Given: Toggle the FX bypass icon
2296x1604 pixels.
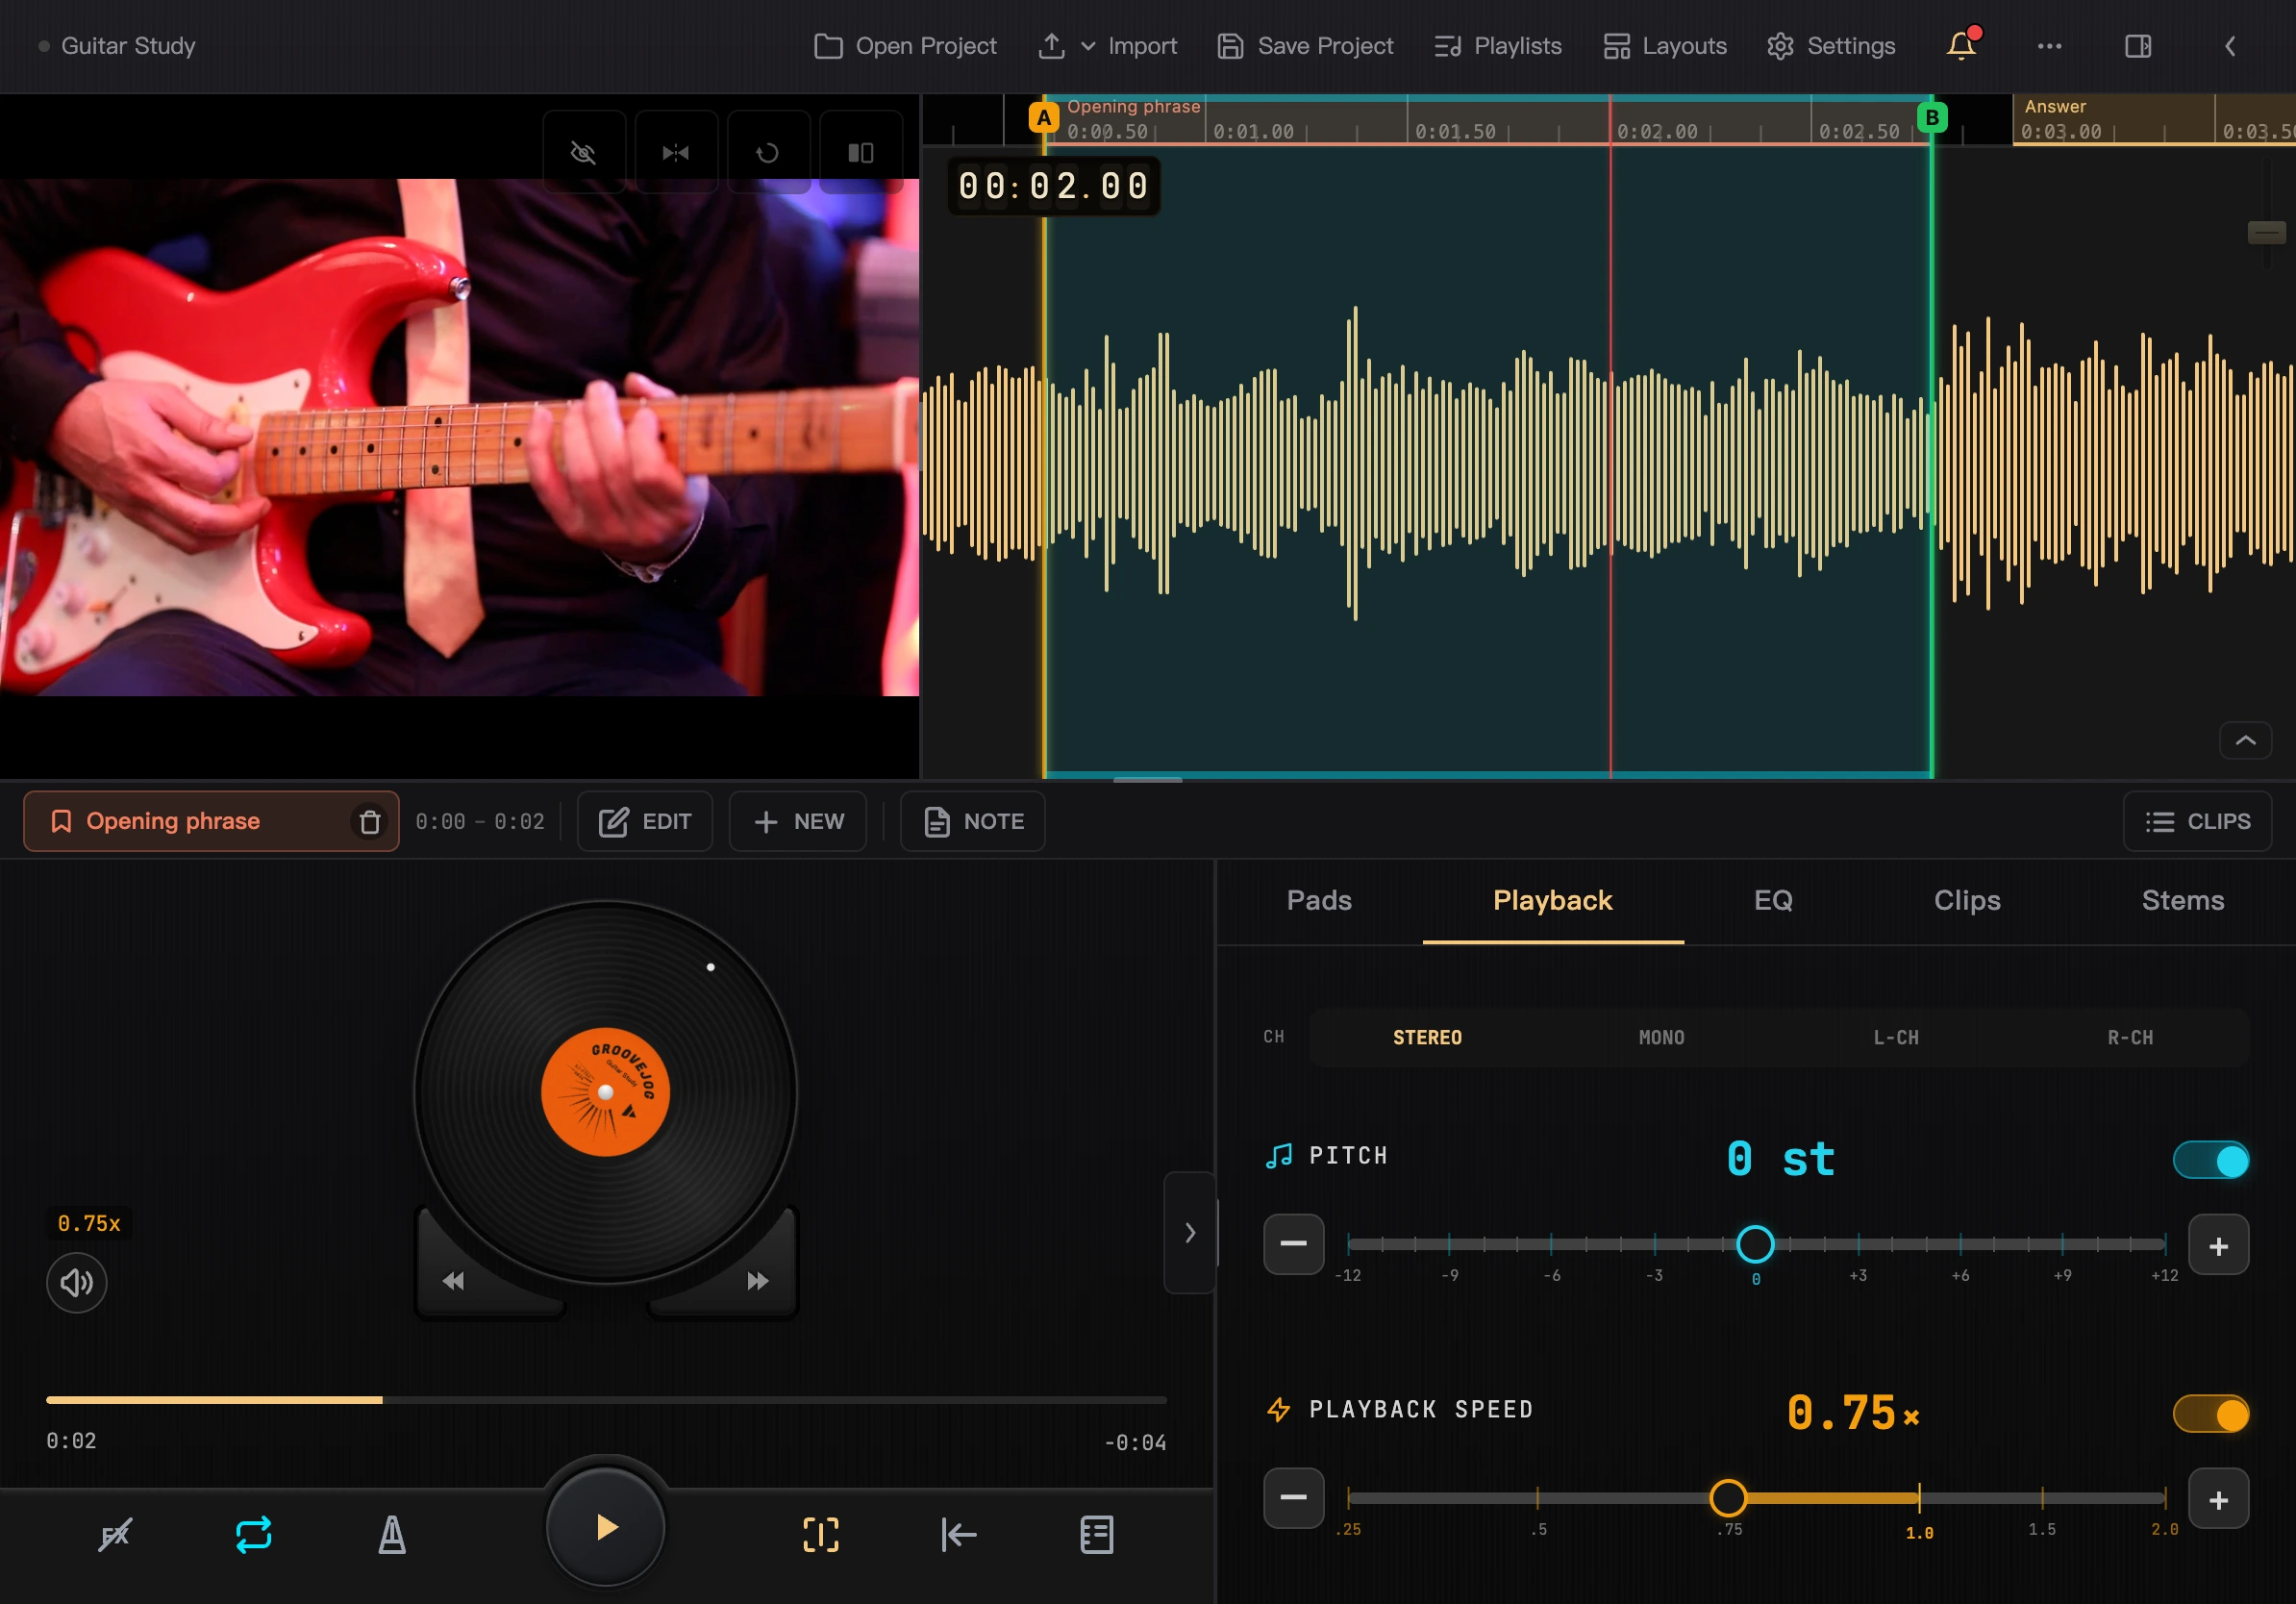Looking at the screenshot, I should click(x=116, y=1534).
